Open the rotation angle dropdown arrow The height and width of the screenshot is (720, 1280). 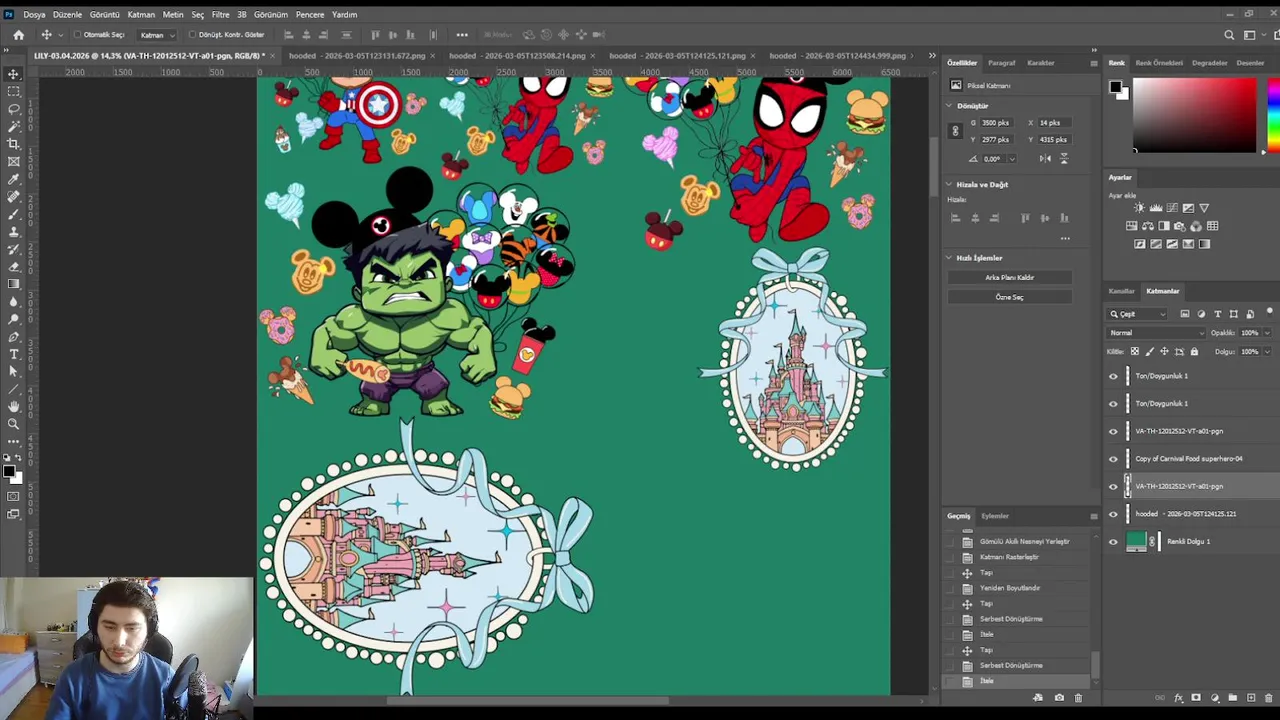pos(1012,159)
